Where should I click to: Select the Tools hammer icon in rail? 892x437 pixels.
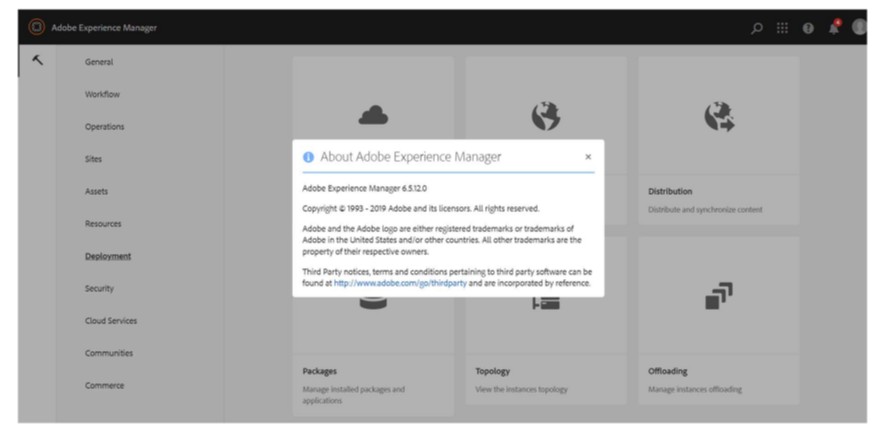coord(38,60)
